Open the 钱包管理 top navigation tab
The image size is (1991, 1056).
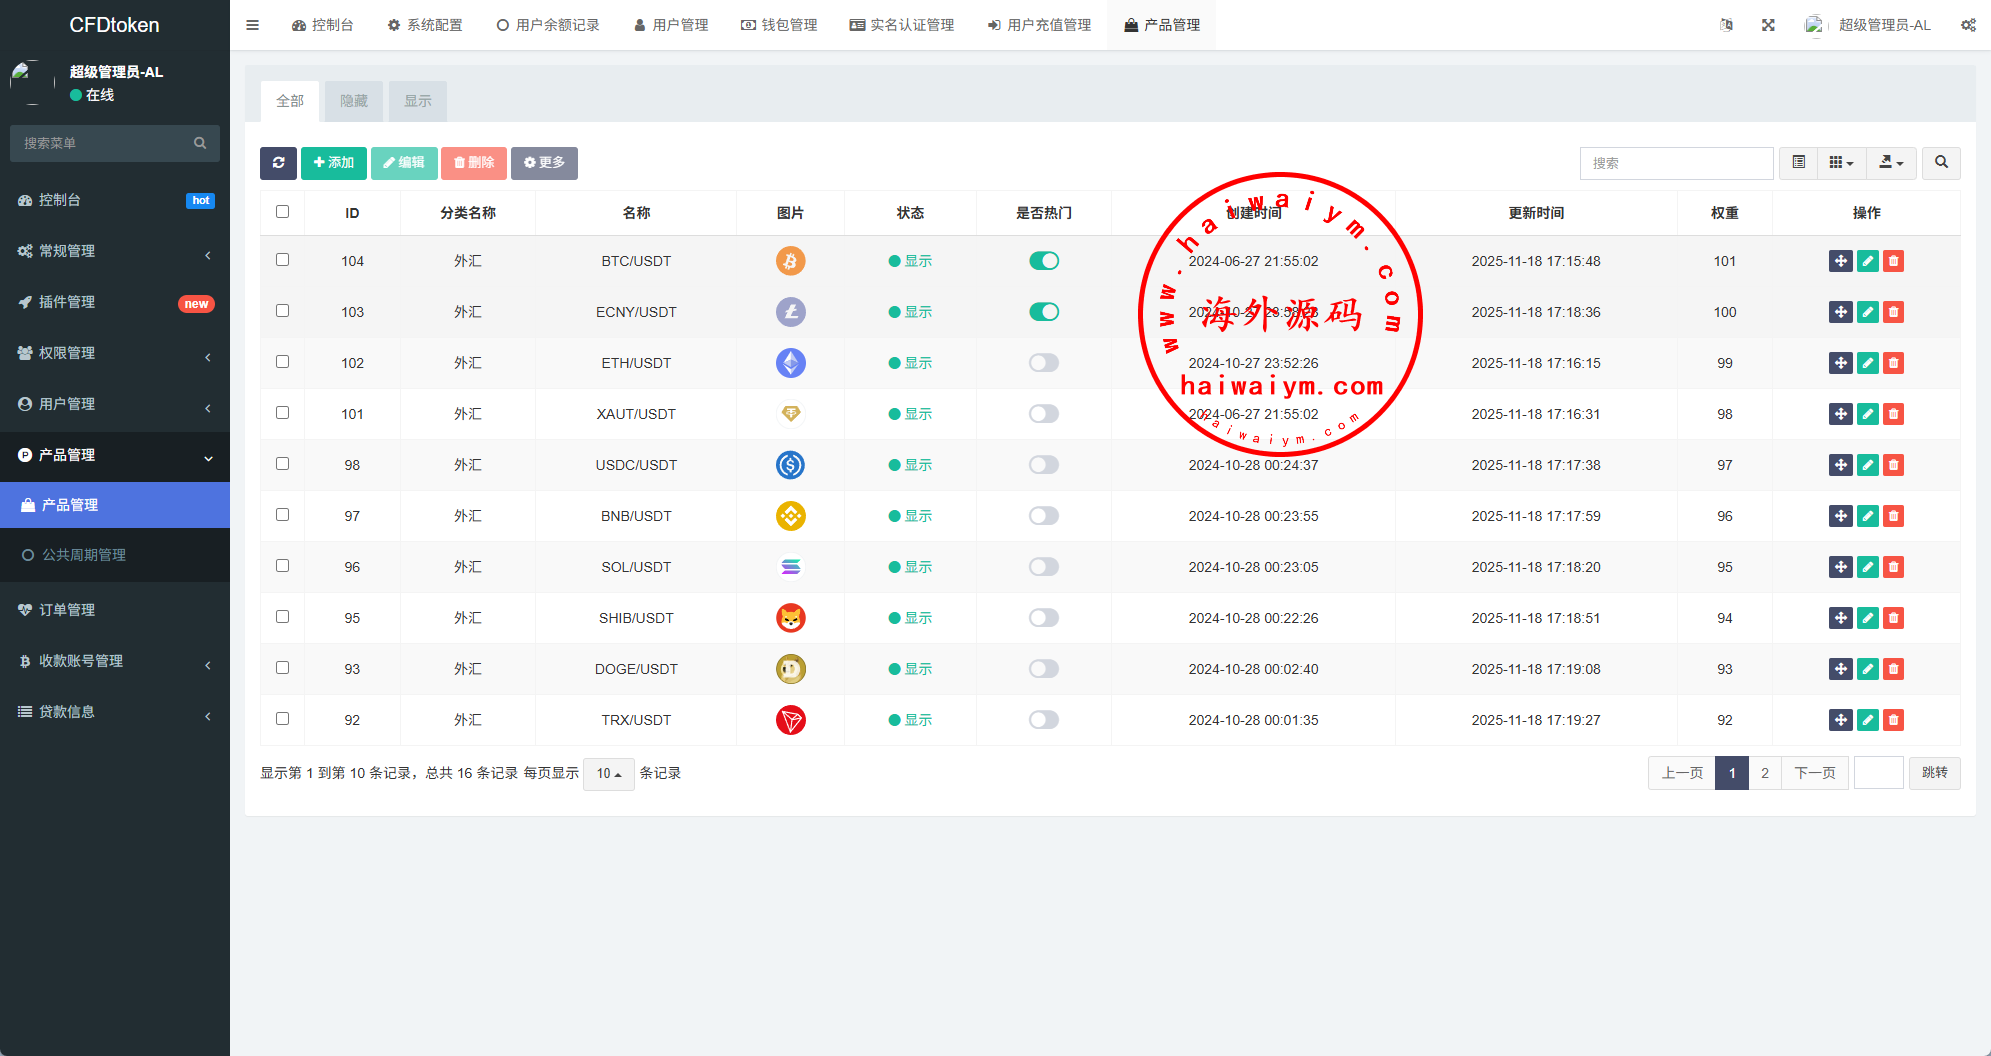pyautogui.click(x=779, y=25)
